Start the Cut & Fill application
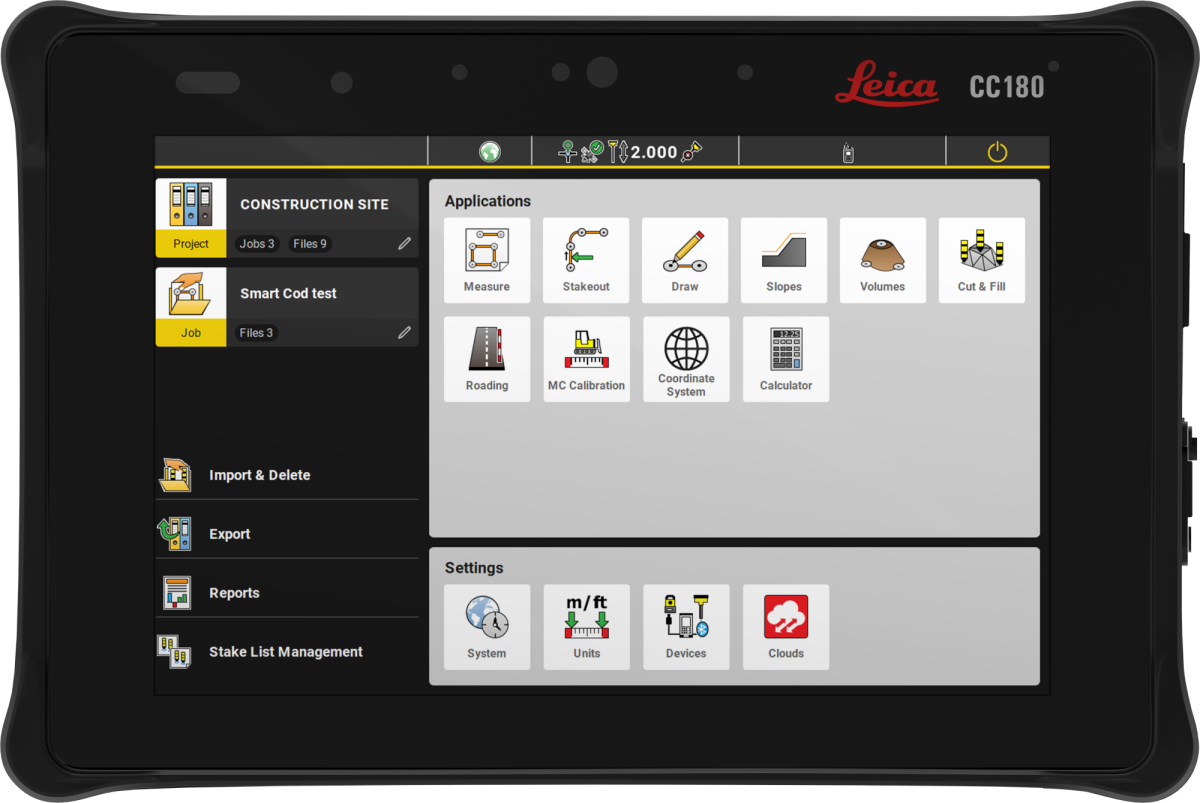Viewport: 1200px width, 803px height. click(981, 259)
